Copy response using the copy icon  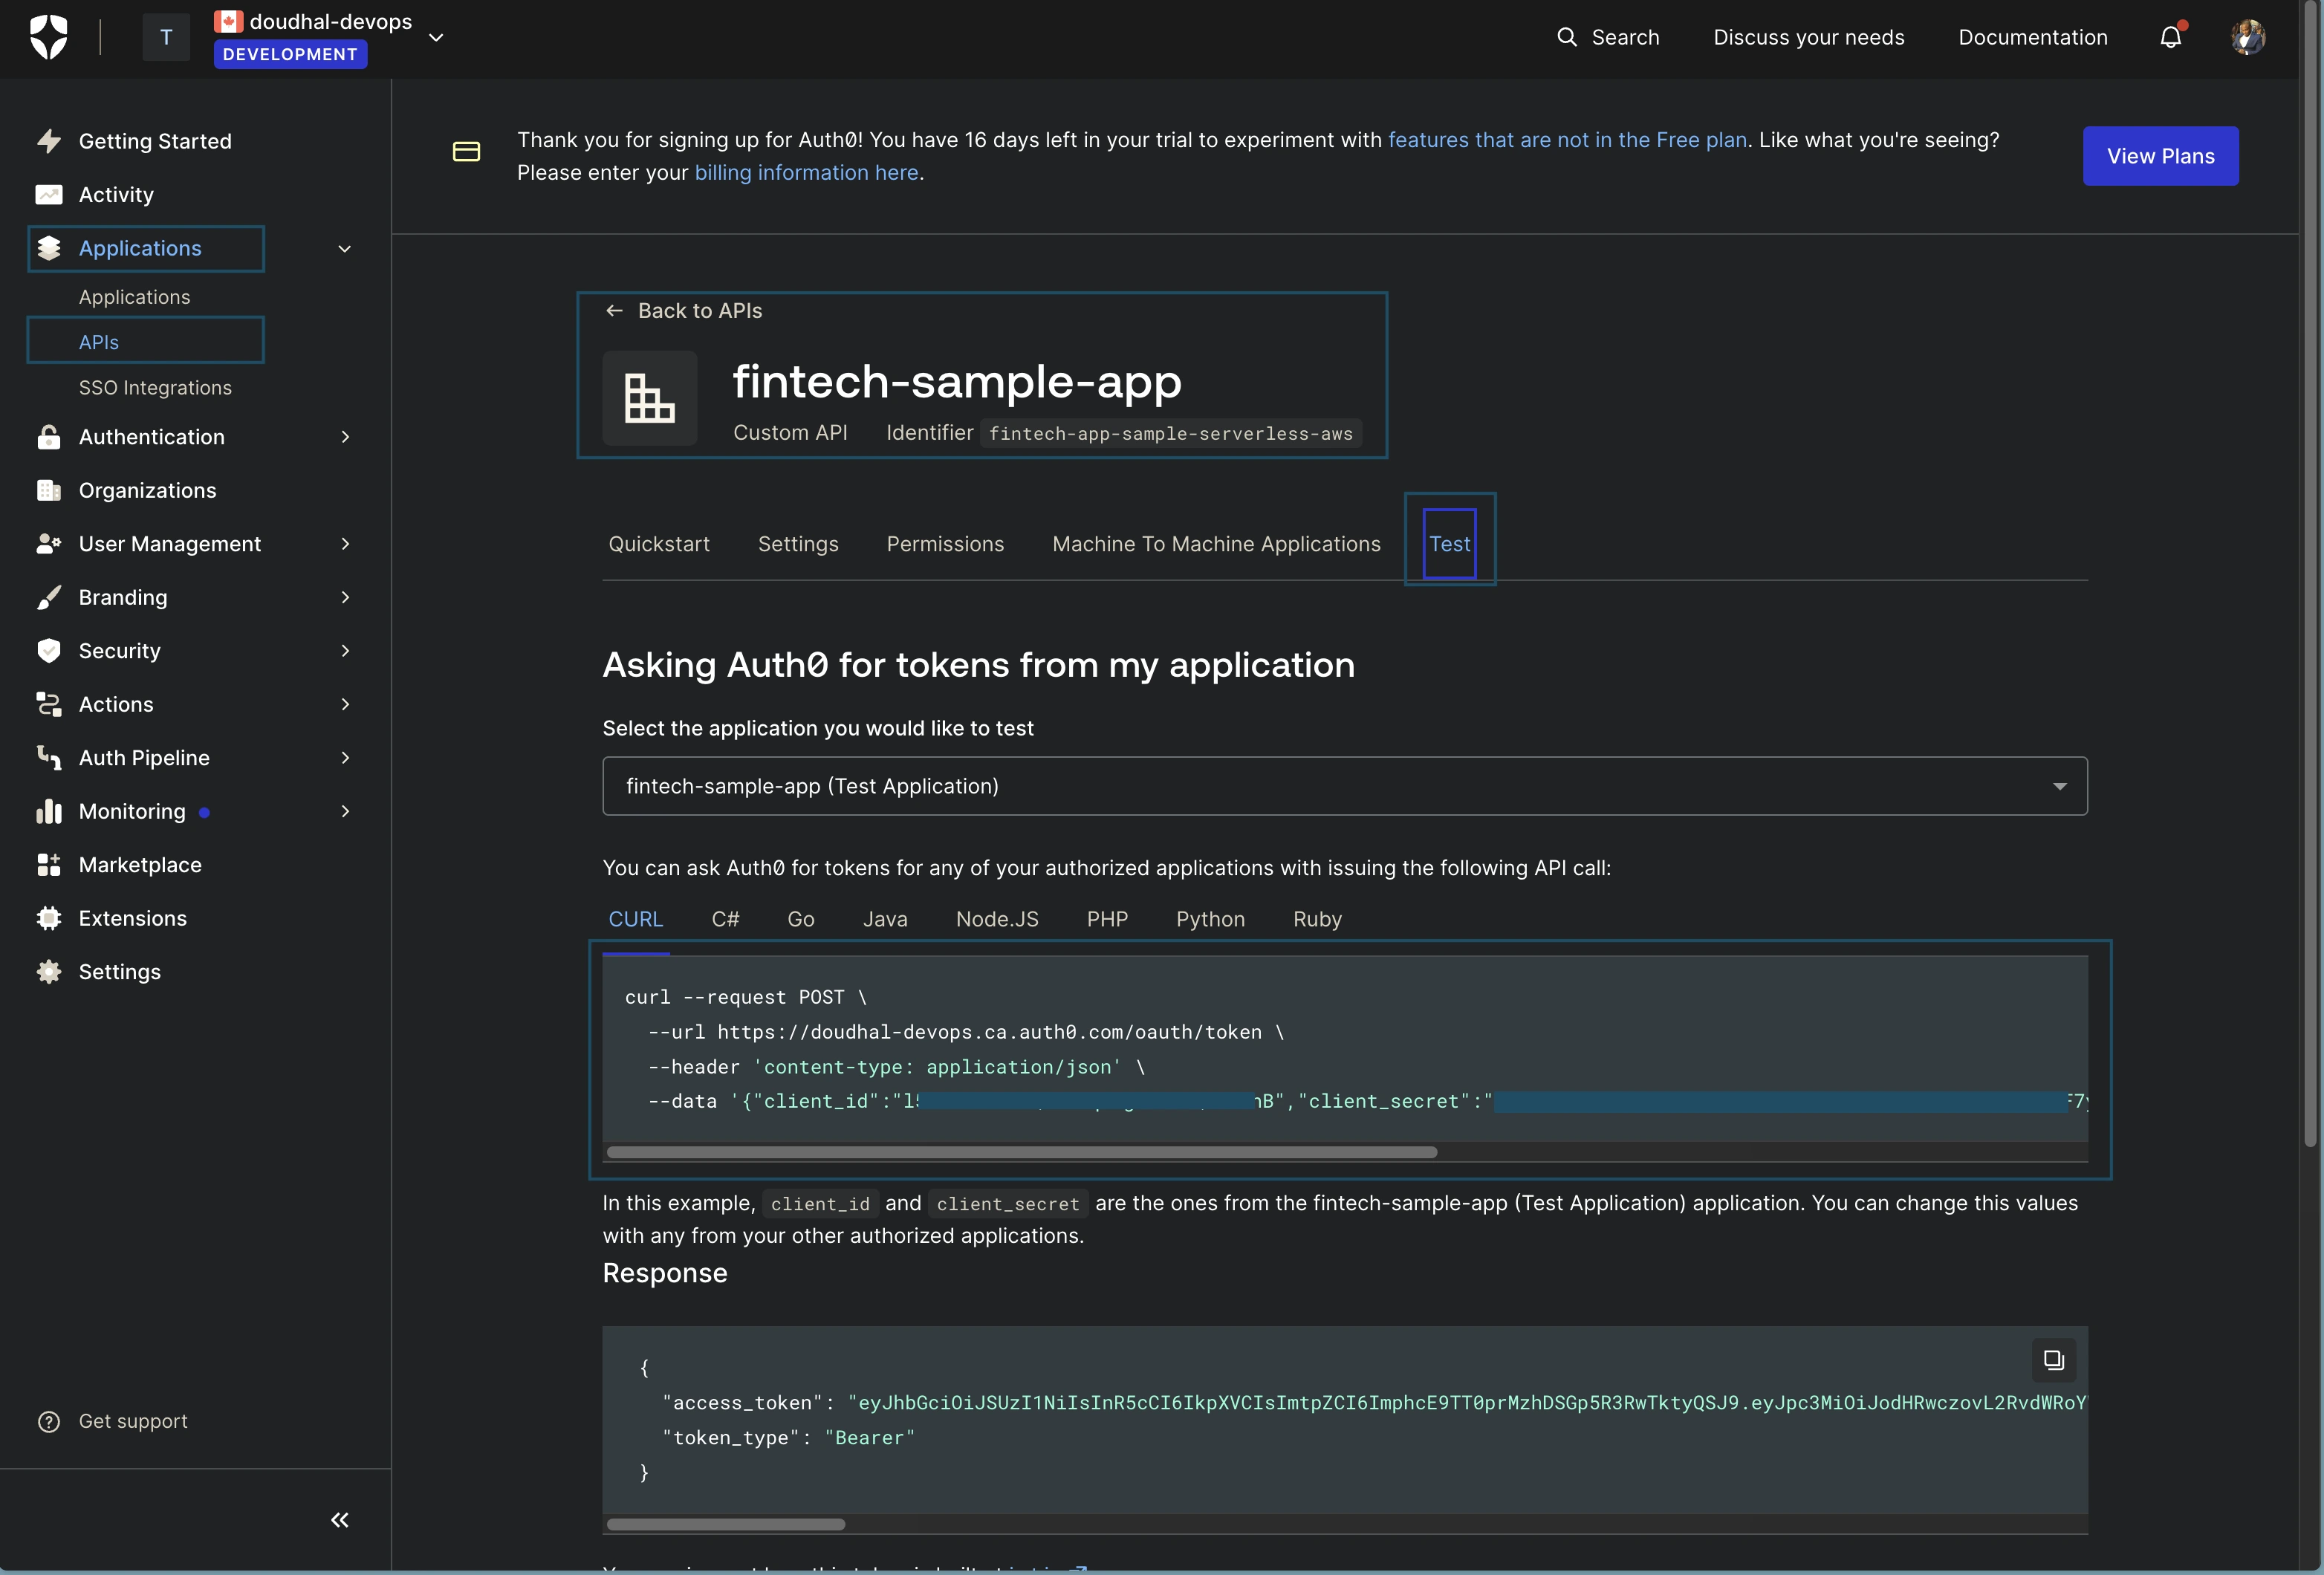coord(2053,1360)
